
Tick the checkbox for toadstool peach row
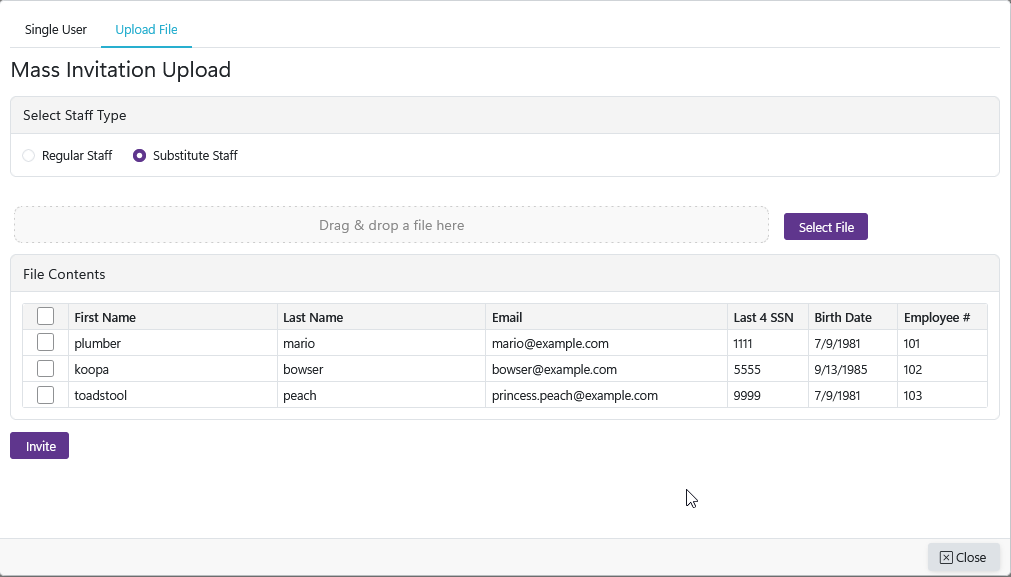coord(45,395)
